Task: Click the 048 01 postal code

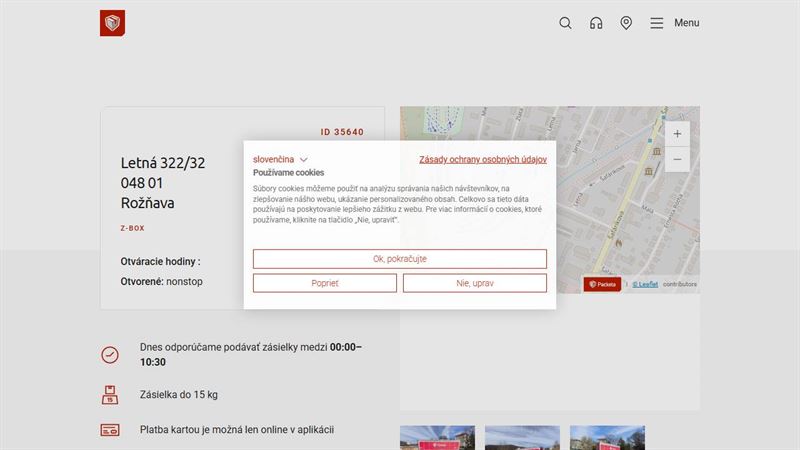Action: [142, 183]
